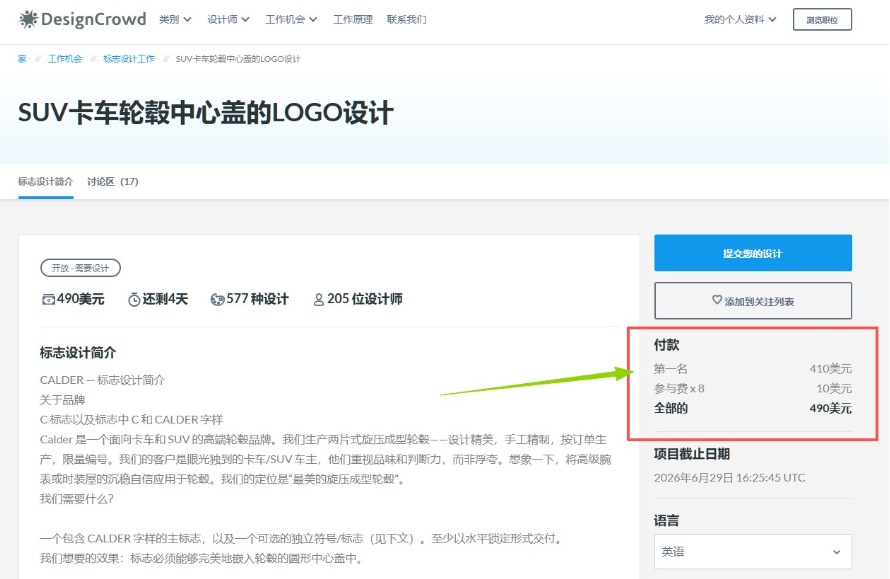The width and height of the screenshot is (890, 579).
Task: Click the 标志设计简介 section heading
Action: tap(78, 353)
